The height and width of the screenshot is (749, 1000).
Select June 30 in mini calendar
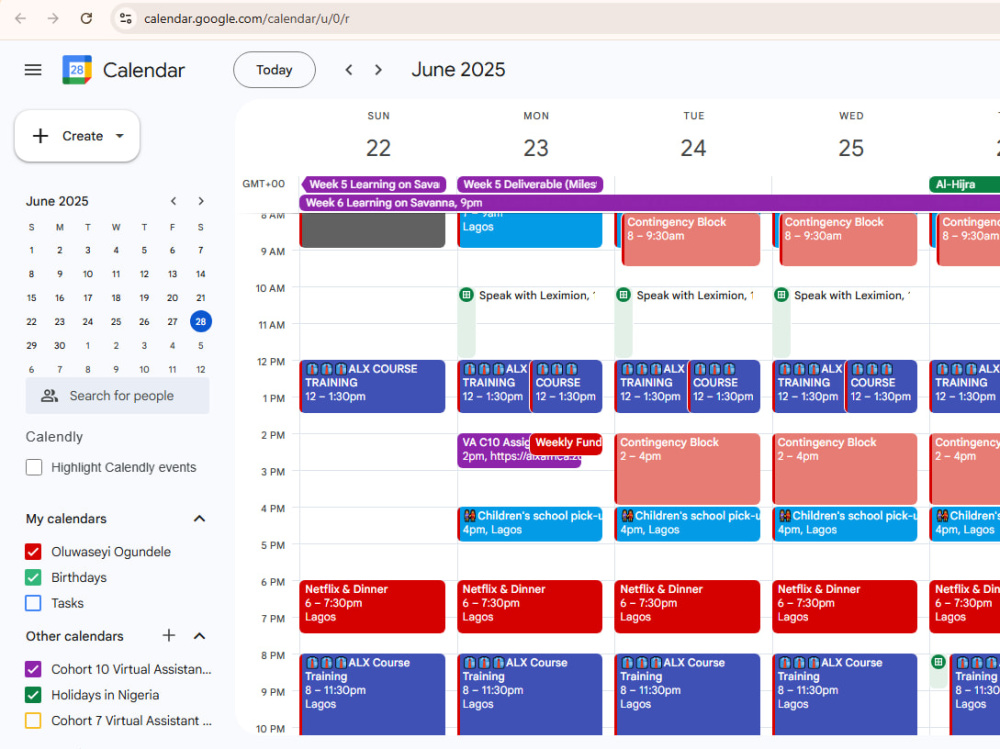pos(59,345)
